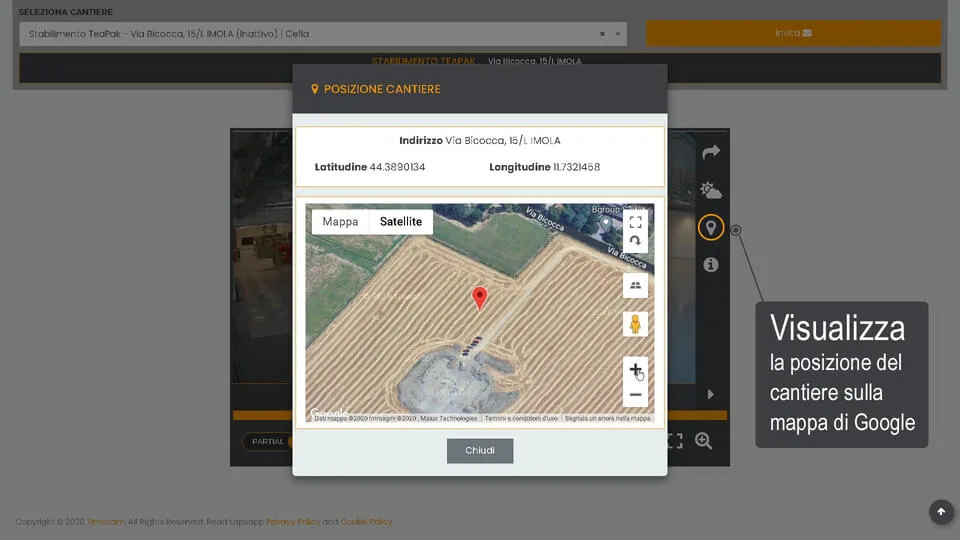The width and height of the screenshot is (960, 540).
Task: Expand the Seleziona Cantiere dropdown arrow
Action: click(618, 34)
